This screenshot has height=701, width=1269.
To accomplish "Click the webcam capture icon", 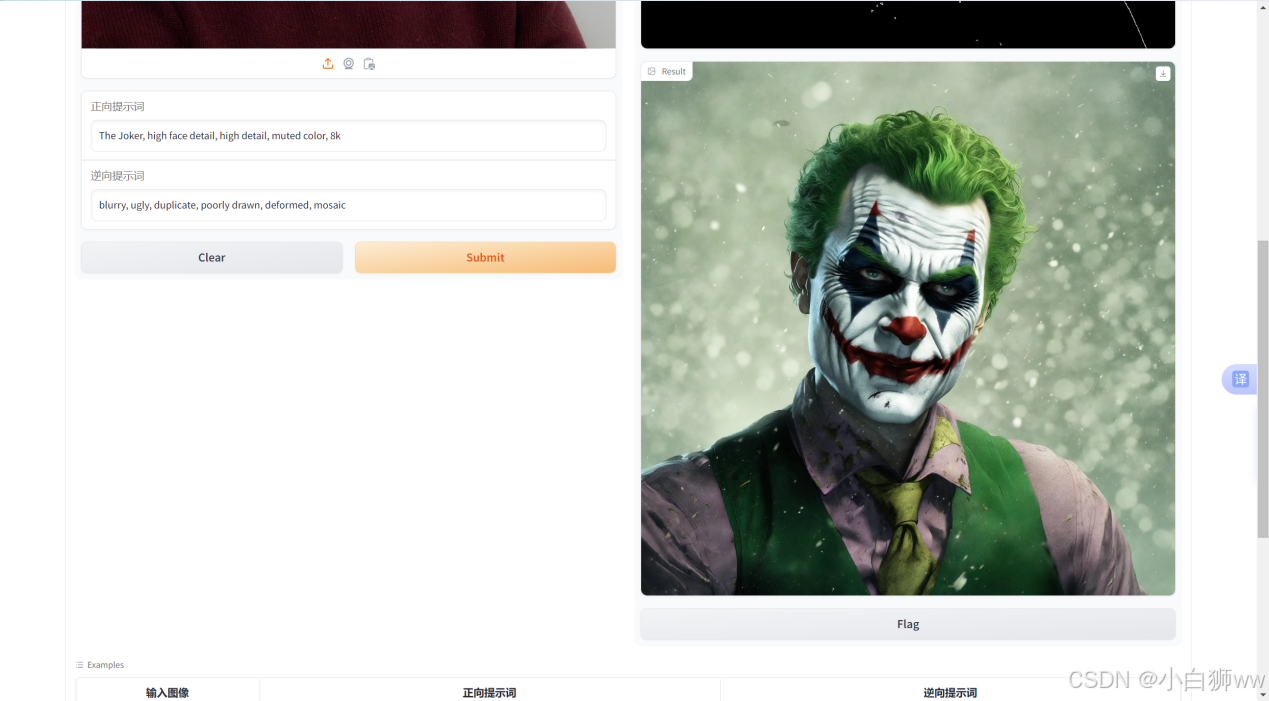I will click(x=349, y=64).
